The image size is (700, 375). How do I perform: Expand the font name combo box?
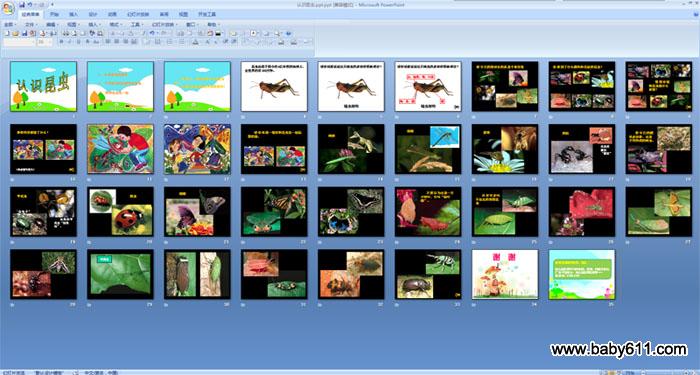coord(19,42)
